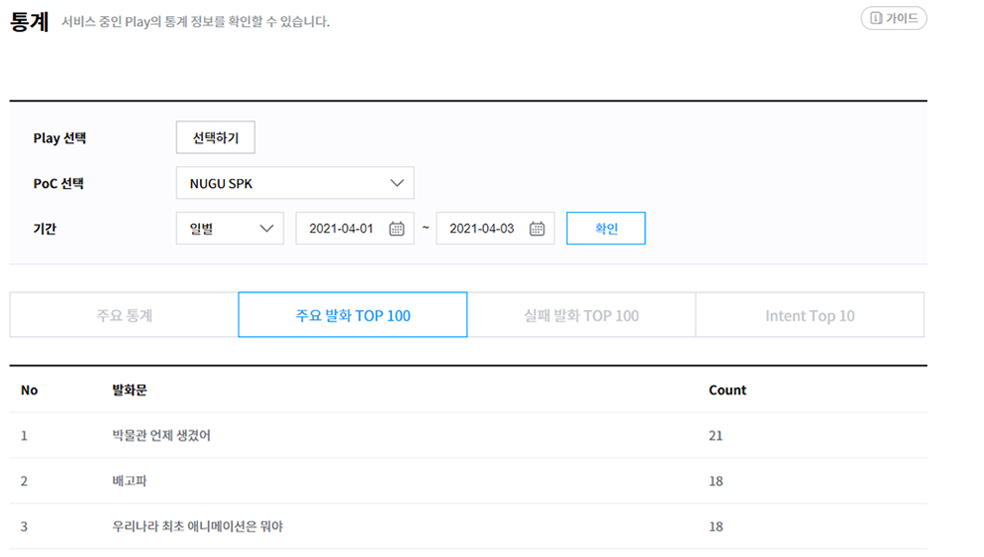Click the end date field 2021-04-03
The height and width of the screenshot is (557, 984).
pyautogui.click(x=481, y=229)
